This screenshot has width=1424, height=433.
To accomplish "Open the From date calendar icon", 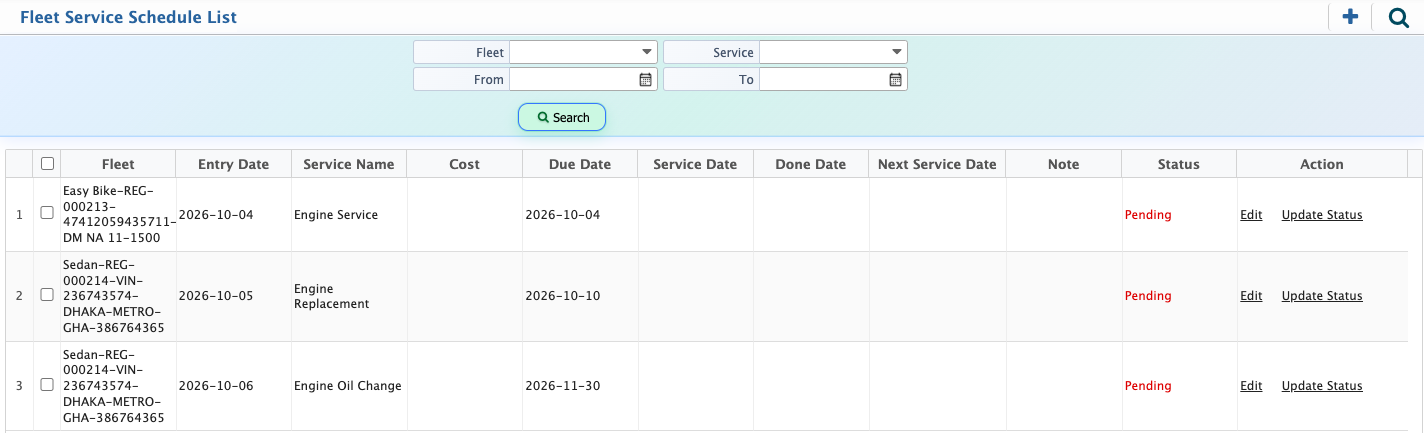I will (645, 79).
